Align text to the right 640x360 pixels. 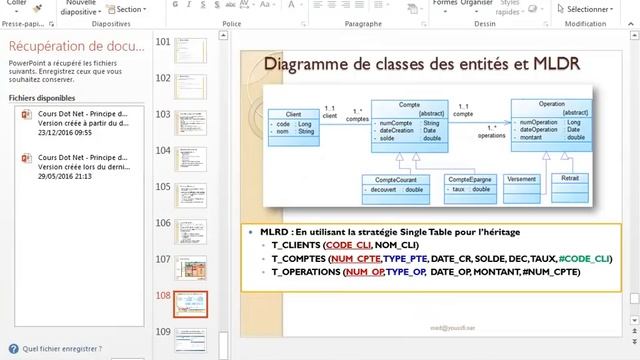pos(346,4)
